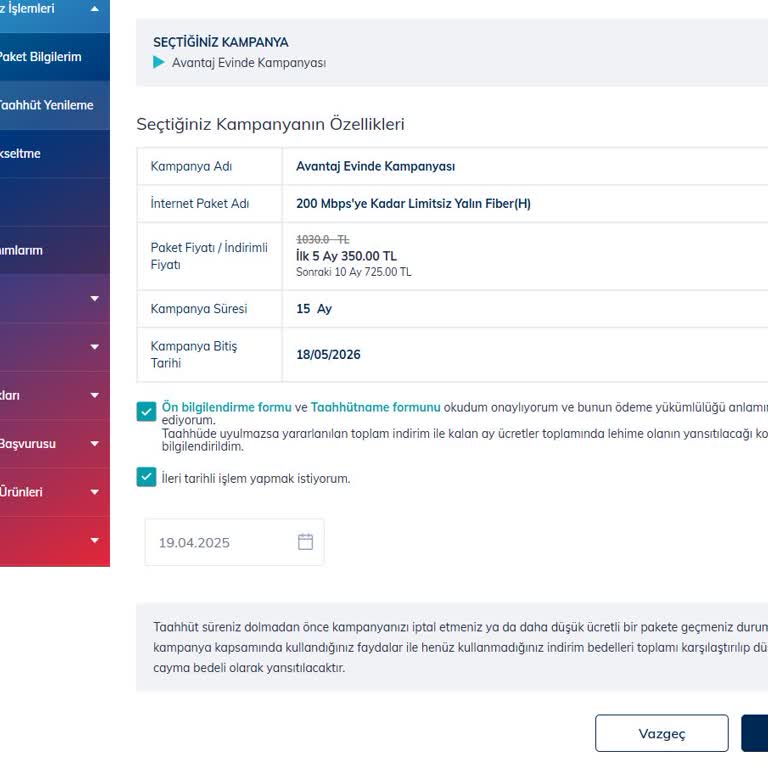The image size is (768, 768).
Task: Click the 'İnternet Paket Adı' label cell
Action: [x=210, y=204]
